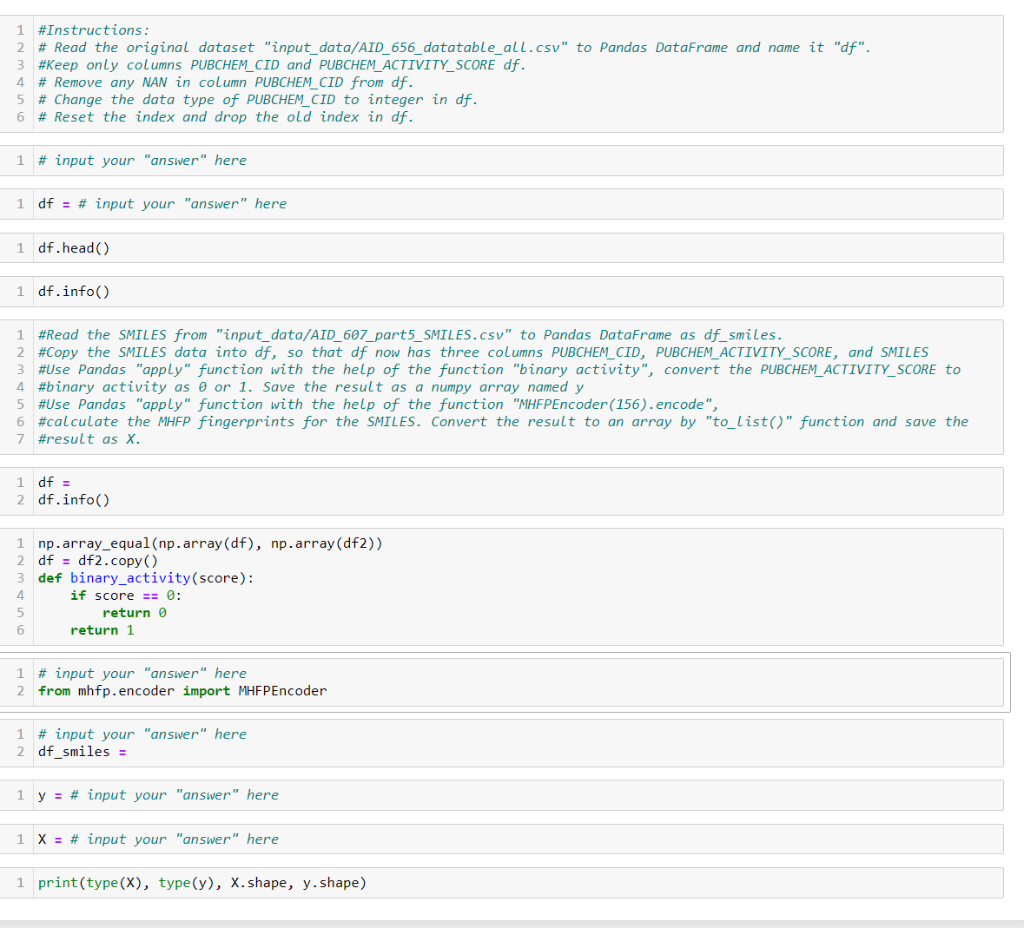Place cursor in the print(type(X)) cell
Screen dimensions: 1024x928
[x=200, y=882]
